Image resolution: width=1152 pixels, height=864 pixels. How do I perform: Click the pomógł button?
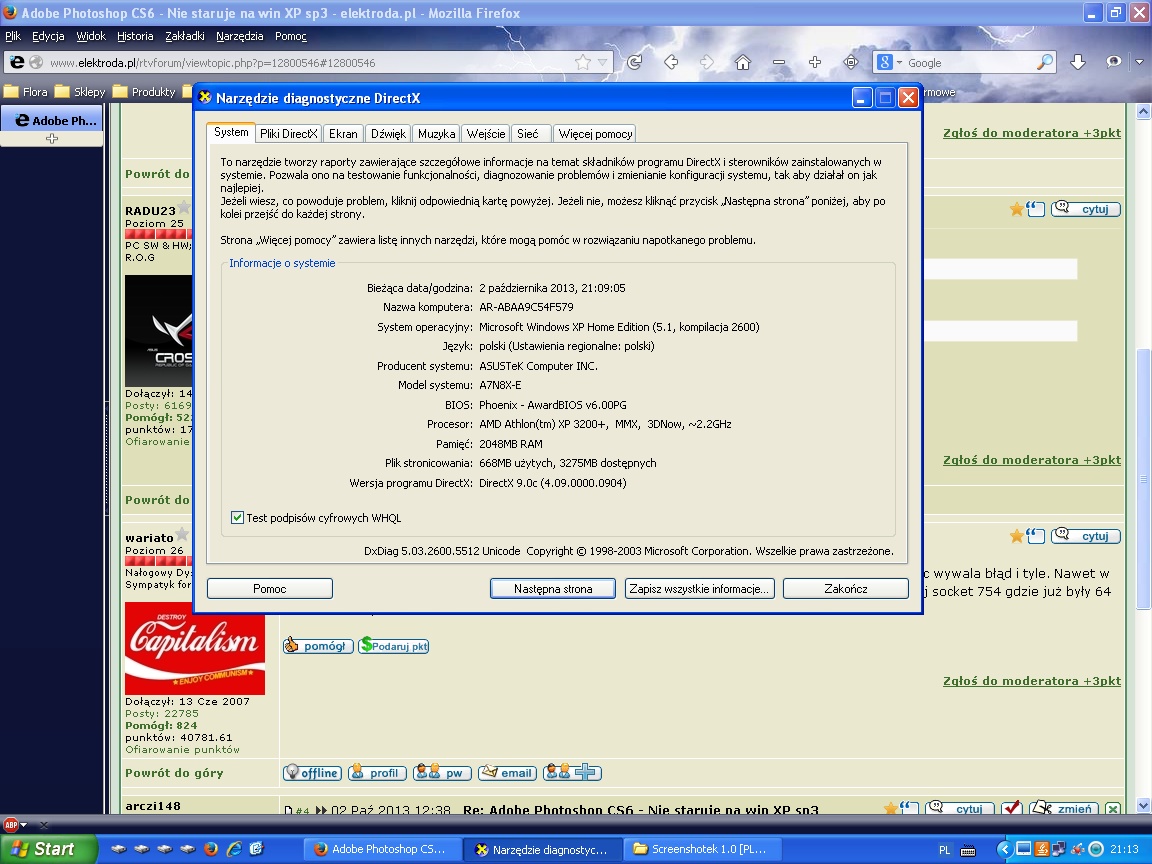click(318, 646)
